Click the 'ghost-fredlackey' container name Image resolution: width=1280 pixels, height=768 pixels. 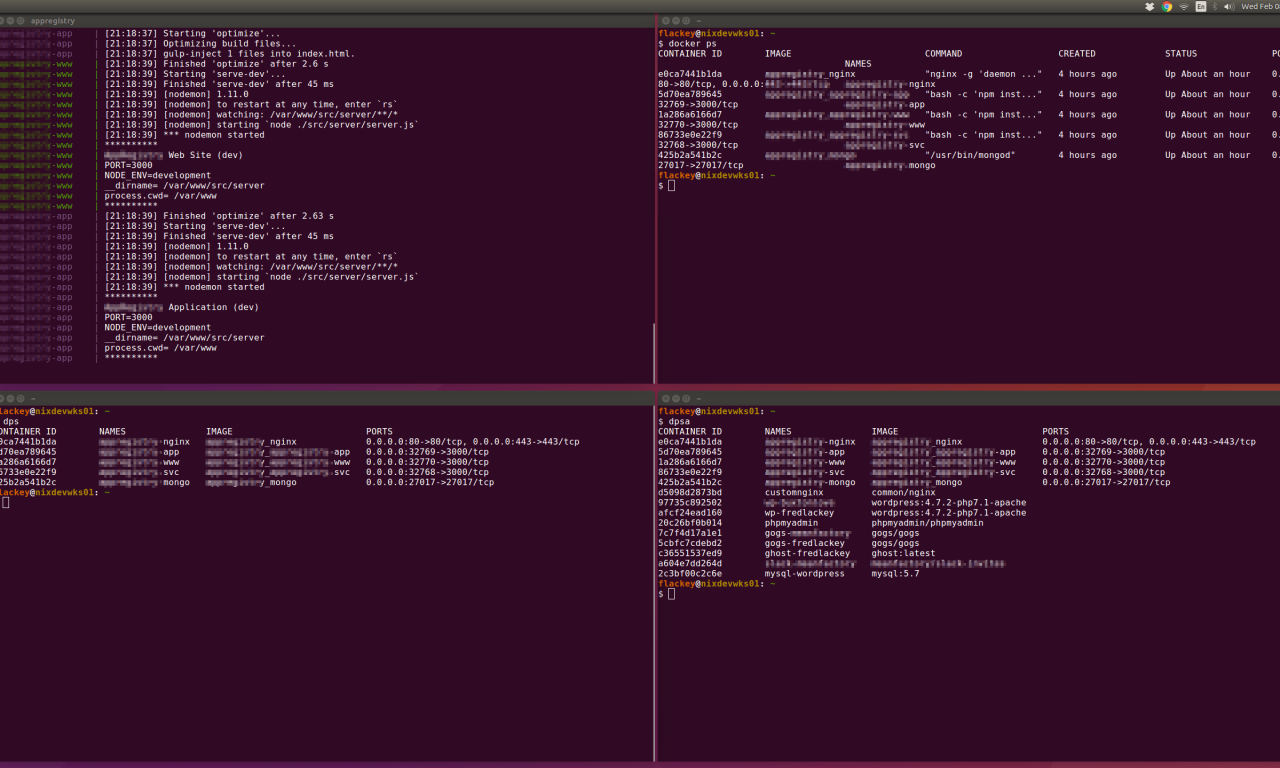807,553
